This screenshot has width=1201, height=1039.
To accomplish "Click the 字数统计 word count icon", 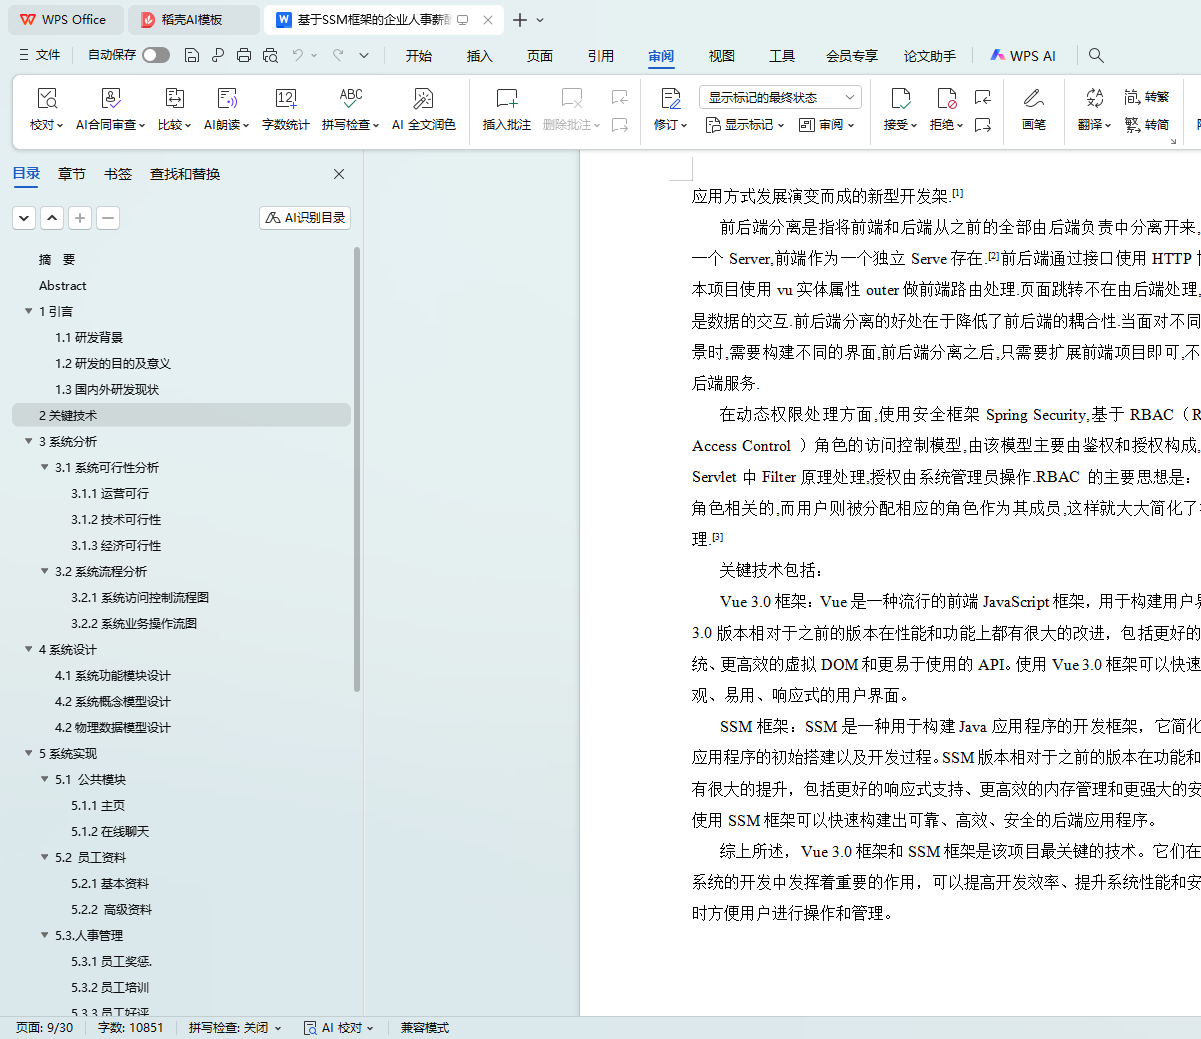I will [x=285, y=99].
